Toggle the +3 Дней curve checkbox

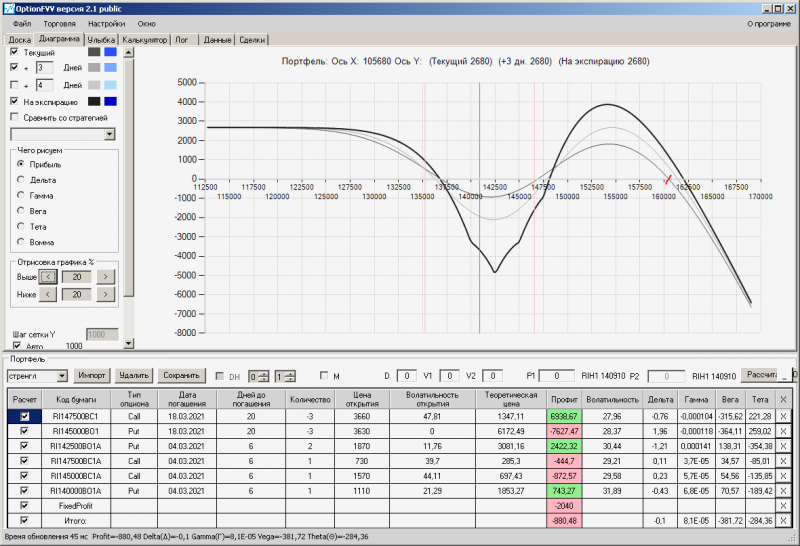pyautogui.click(x=14, y=67)
